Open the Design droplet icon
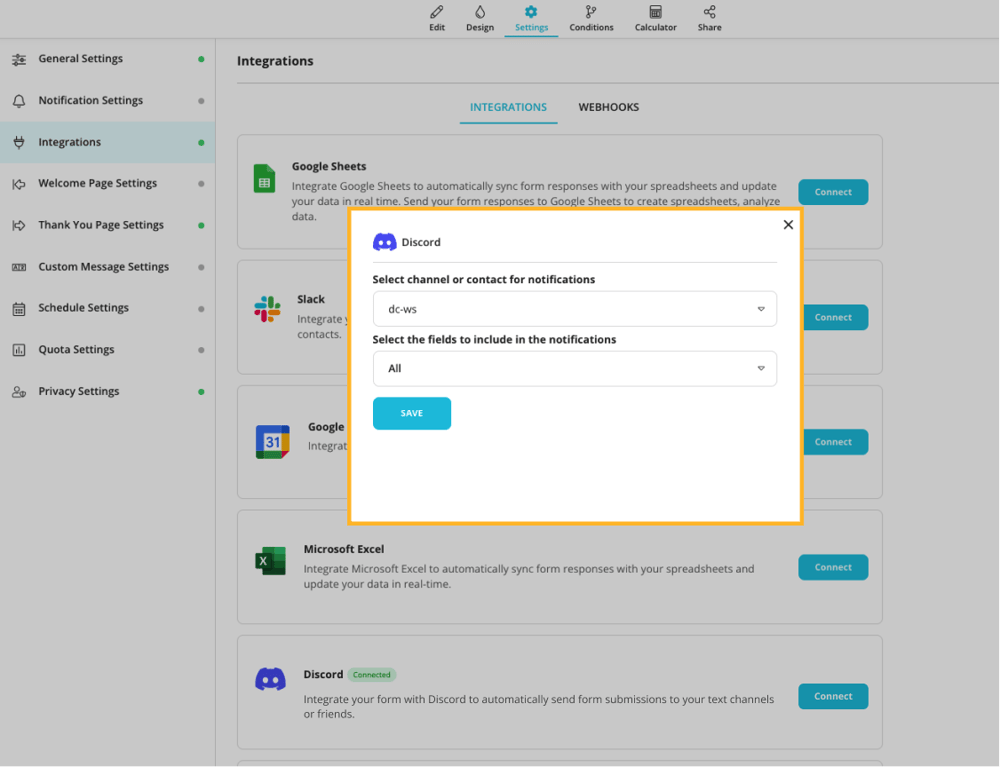The image size is (1000, 767). coord(480,12)
